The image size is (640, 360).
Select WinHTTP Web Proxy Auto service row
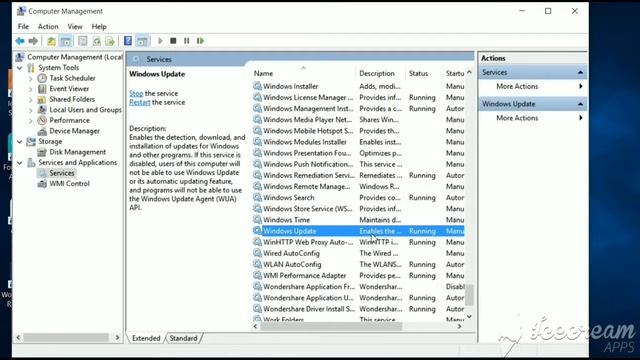tap(358, 242)
